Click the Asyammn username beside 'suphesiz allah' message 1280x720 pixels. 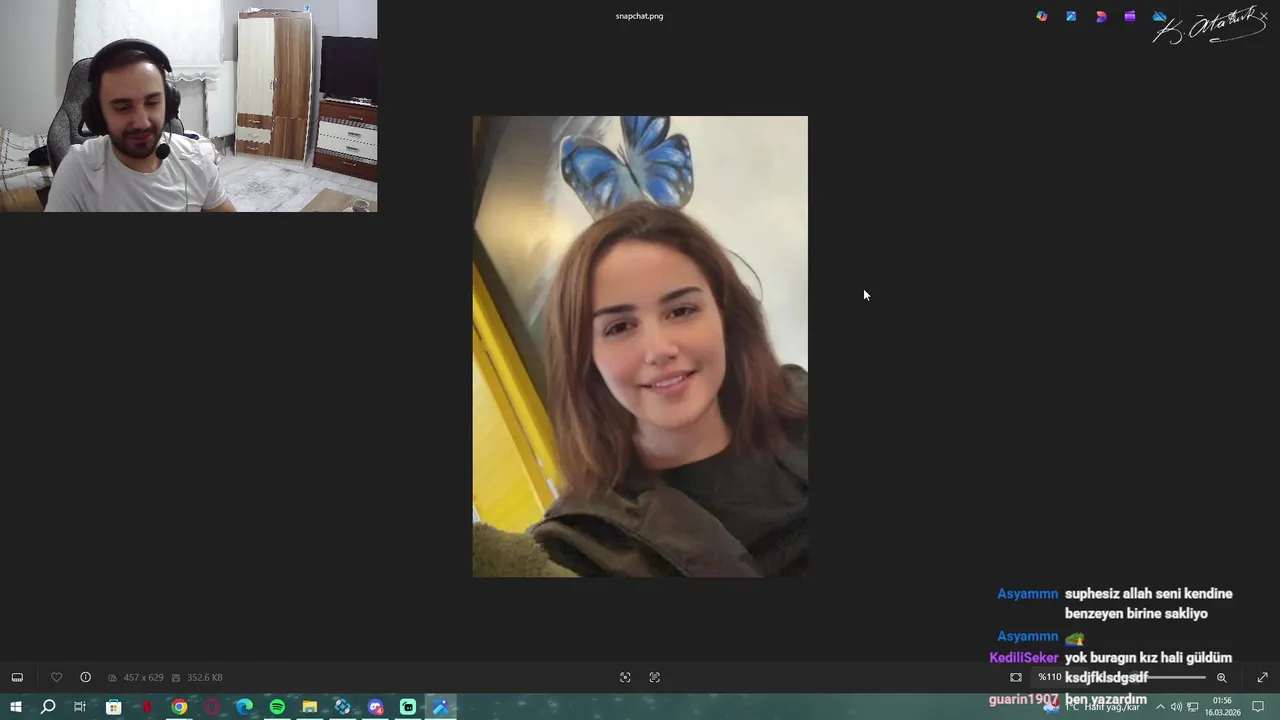click(x=1027, y=594)
